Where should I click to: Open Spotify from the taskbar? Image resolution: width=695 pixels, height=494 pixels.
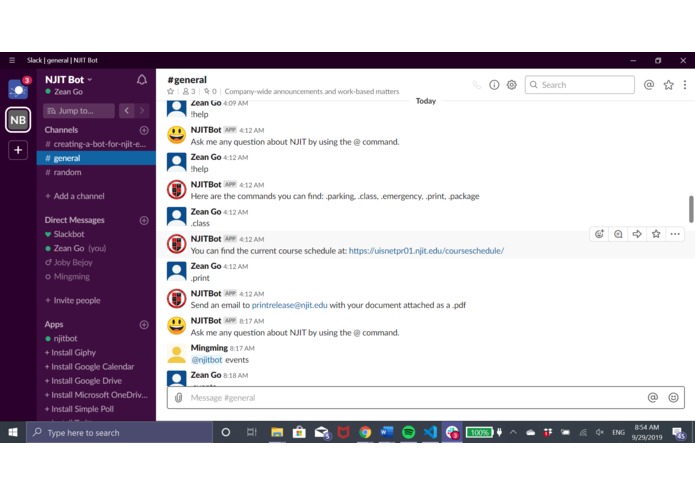pos(409,432)
